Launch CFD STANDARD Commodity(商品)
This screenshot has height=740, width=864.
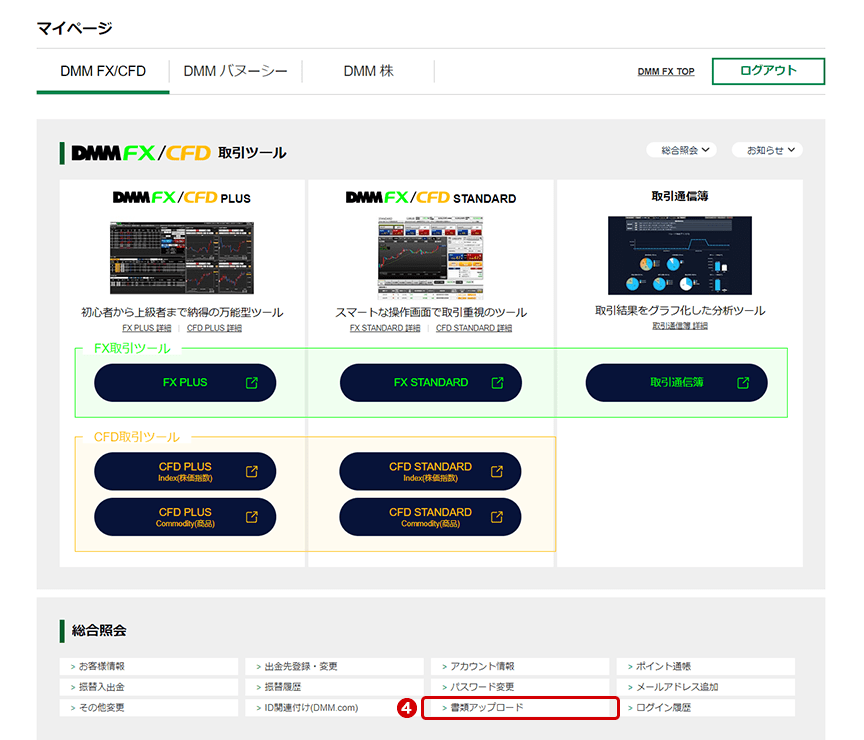(430, 517)
